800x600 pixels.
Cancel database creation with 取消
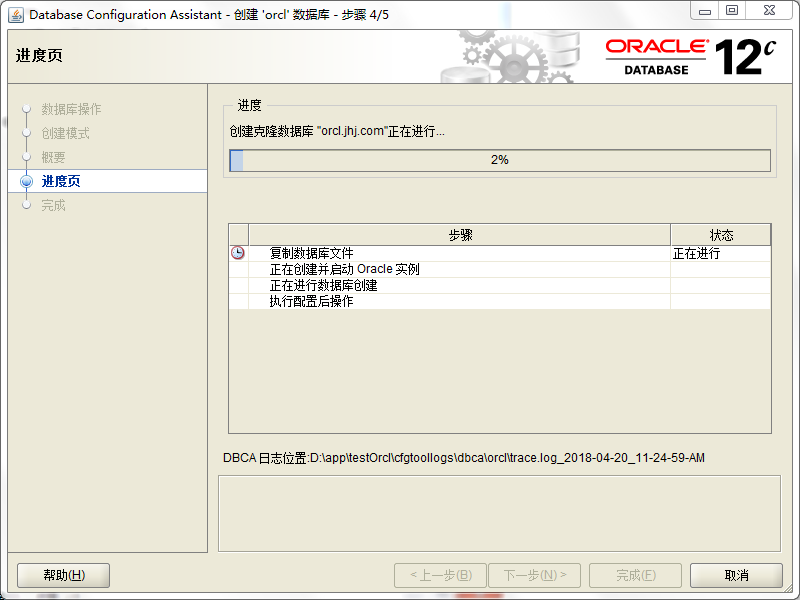[x=736, y=576]
